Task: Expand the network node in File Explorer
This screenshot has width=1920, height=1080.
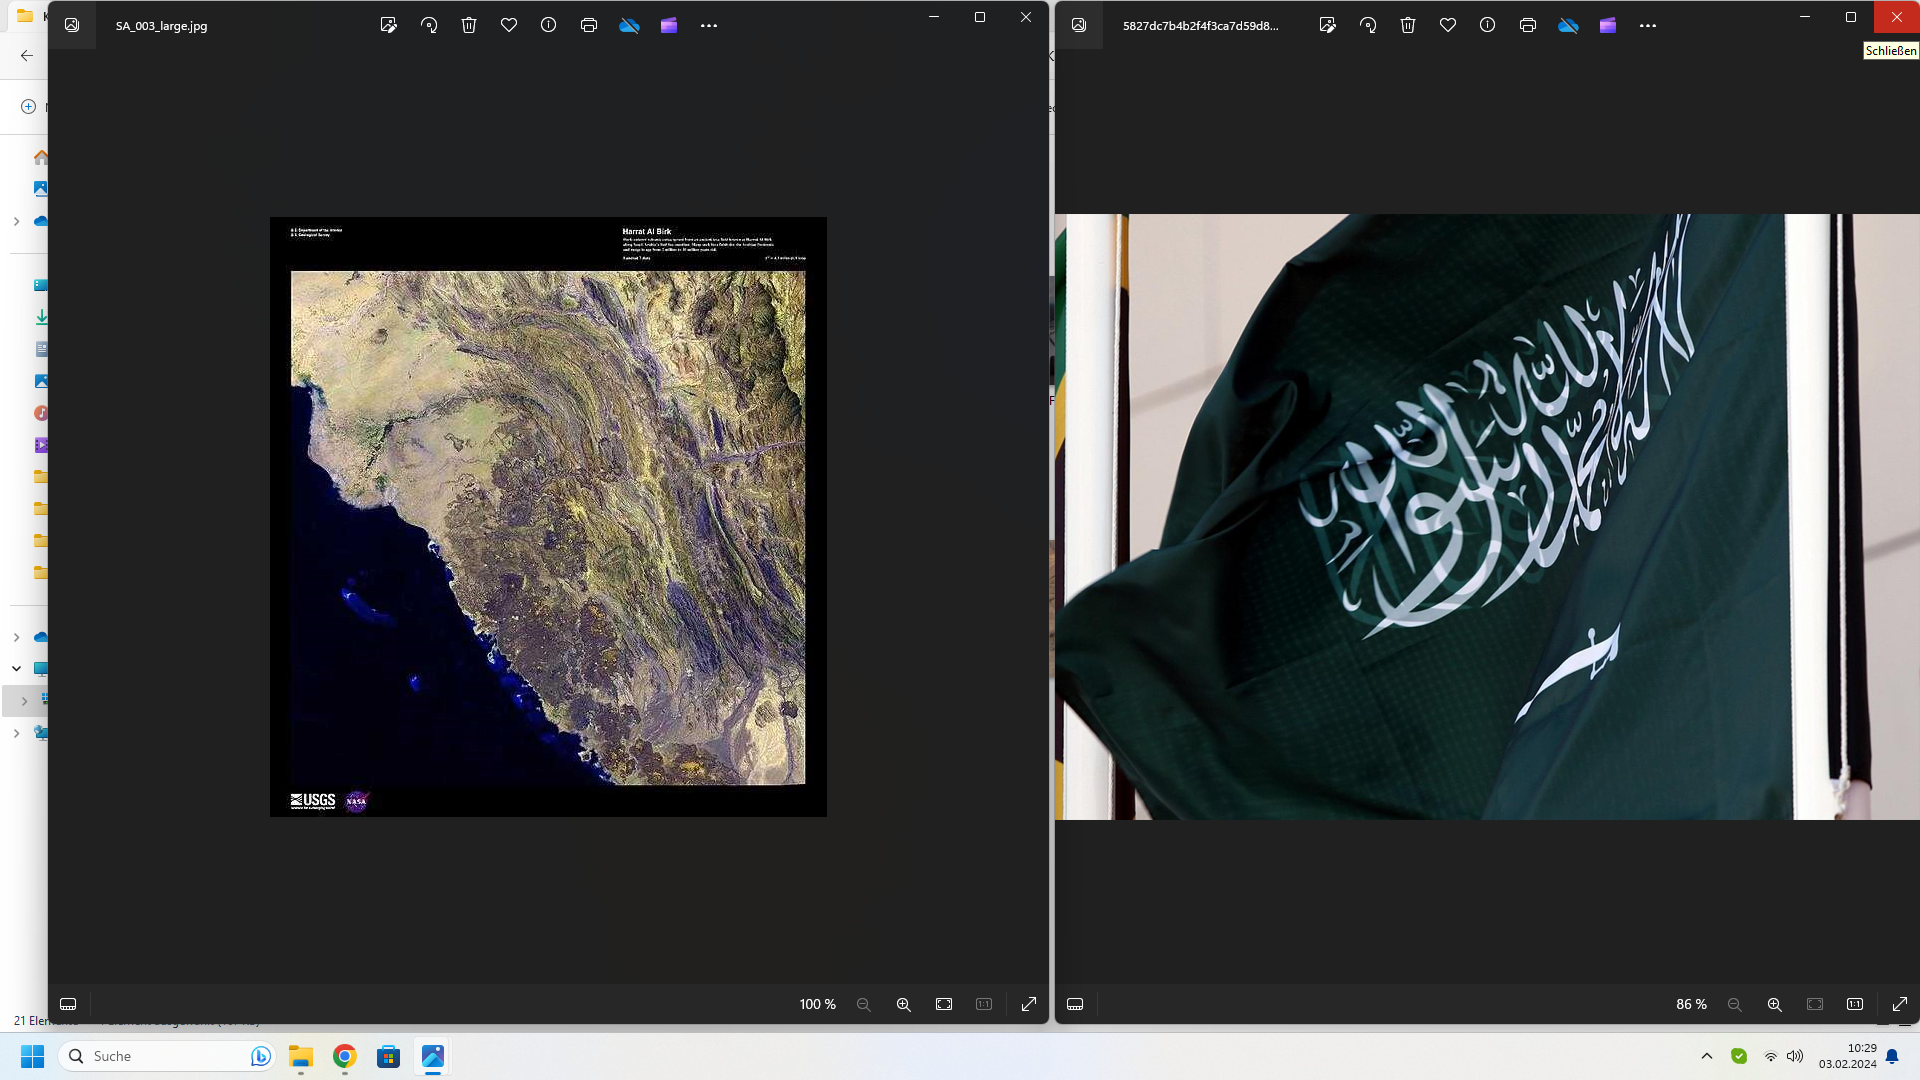Action: 16,733
